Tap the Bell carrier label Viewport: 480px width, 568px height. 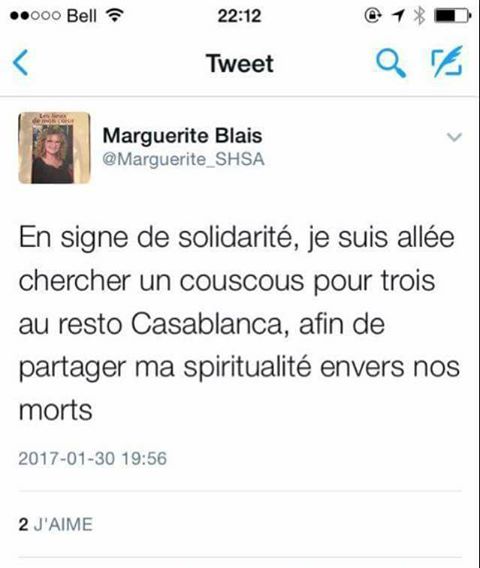point(82,16)
